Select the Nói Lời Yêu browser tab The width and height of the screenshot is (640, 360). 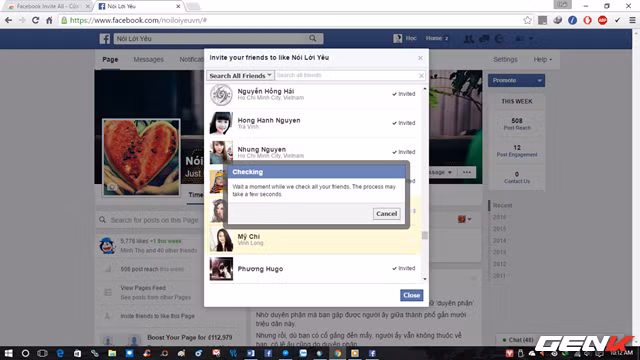pos(138,6)
